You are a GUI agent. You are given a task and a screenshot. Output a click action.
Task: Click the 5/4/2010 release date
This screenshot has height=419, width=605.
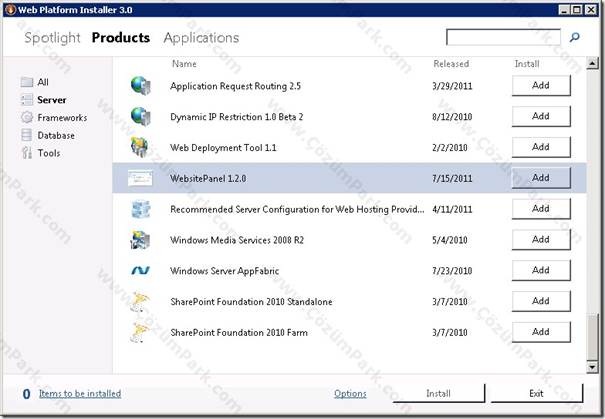click(450, 240)
